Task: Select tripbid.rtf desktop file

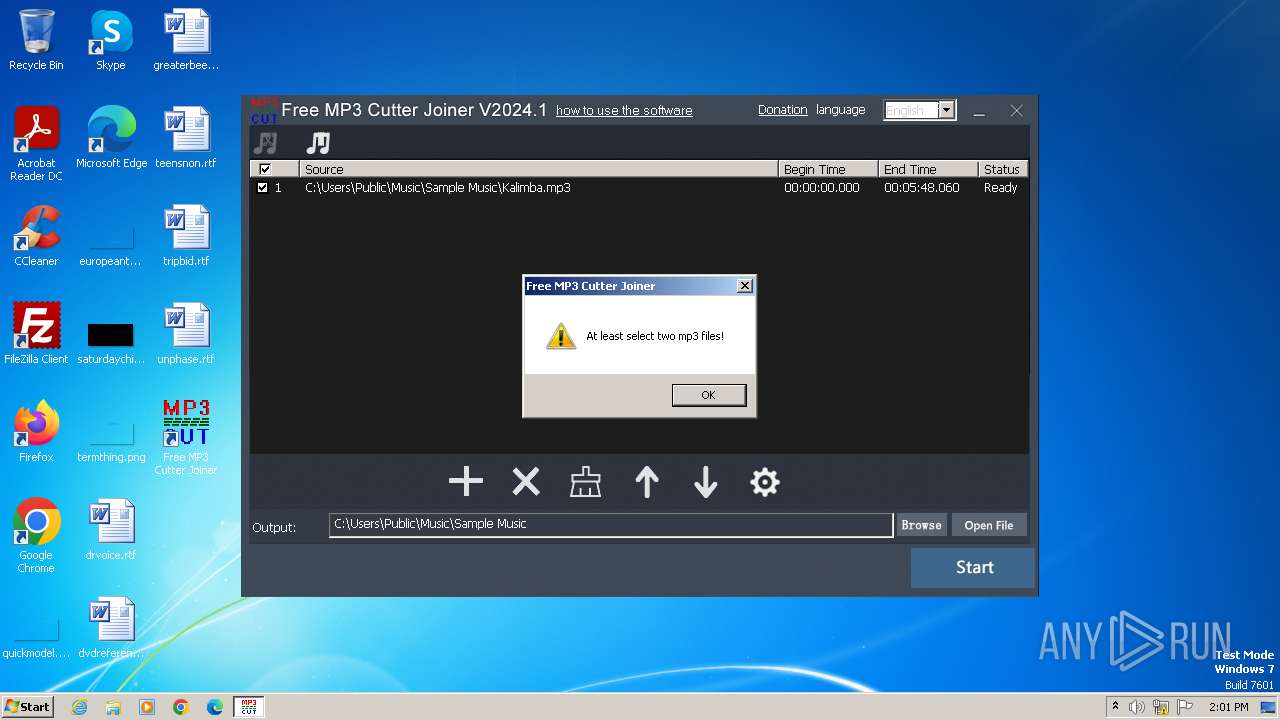Action: pos(186,236)
